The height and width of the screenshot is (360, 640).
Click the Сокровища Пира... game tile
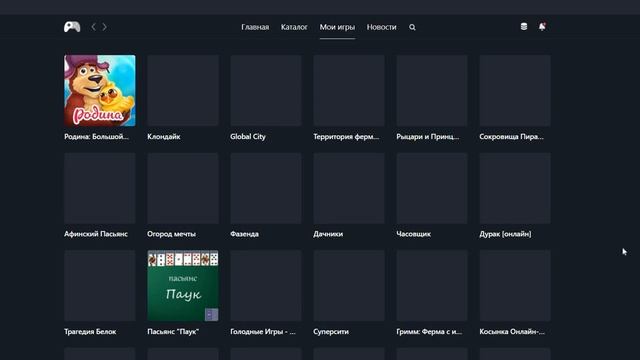click(515, 91)
